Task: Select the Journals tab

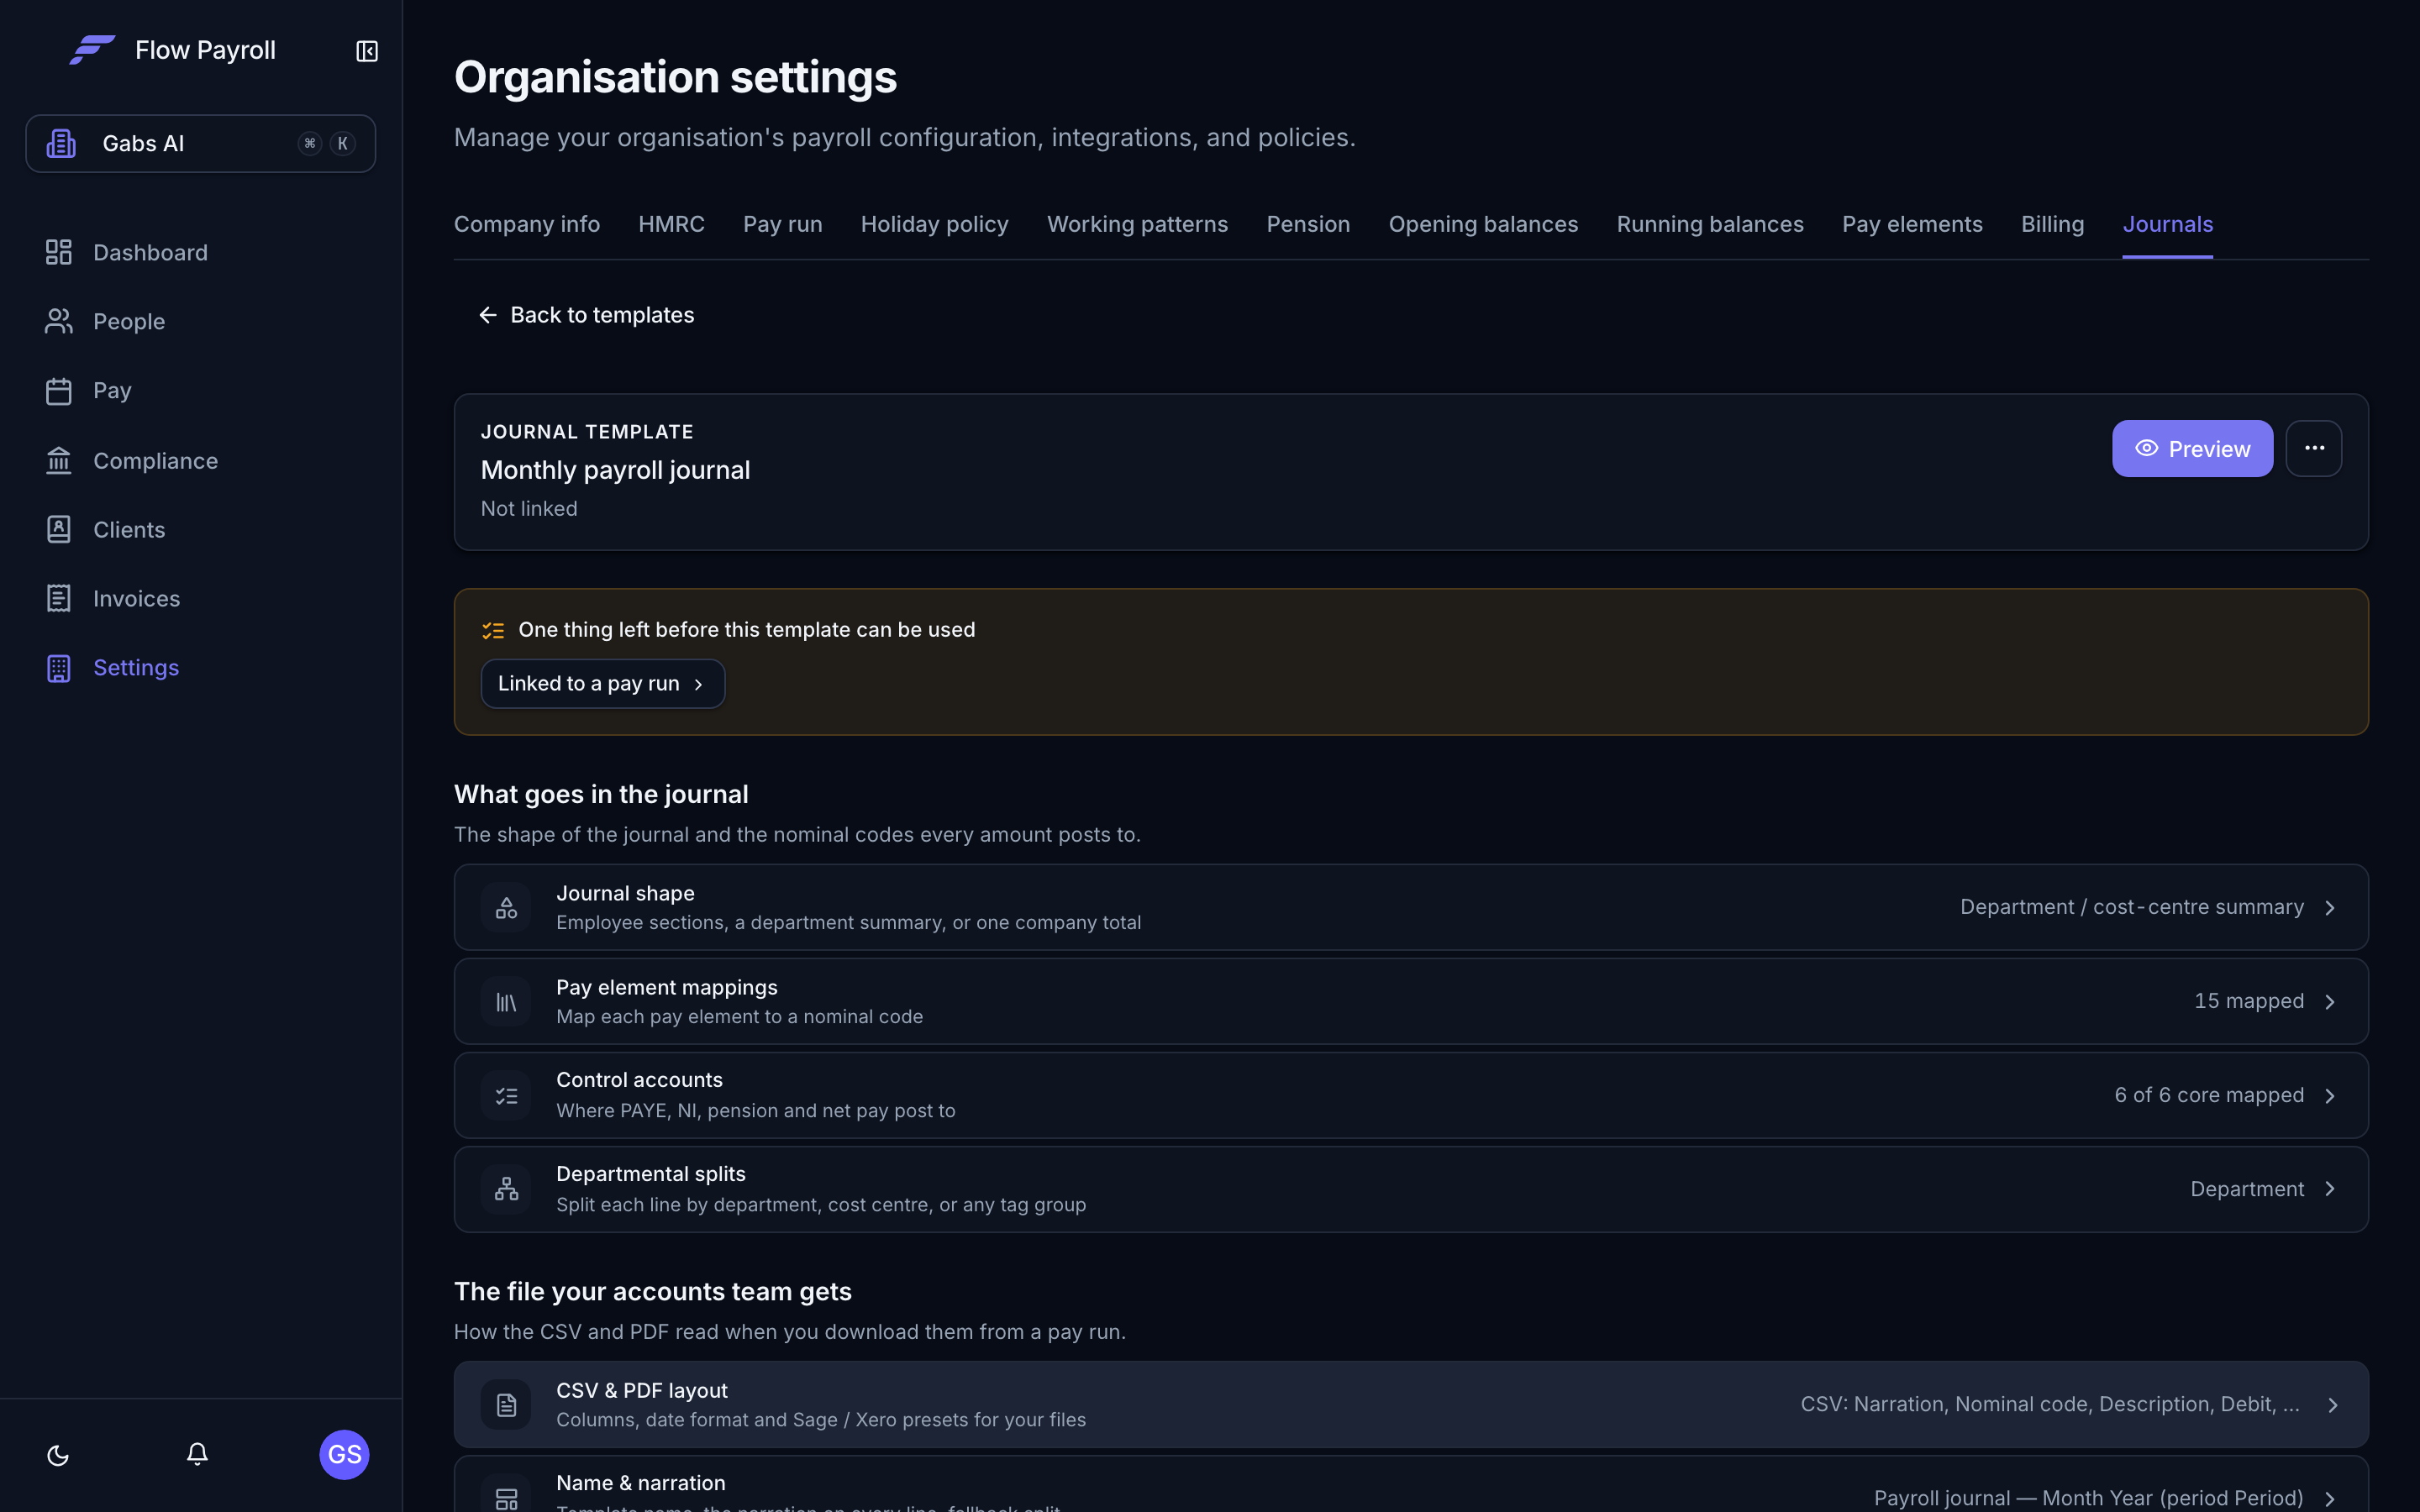Action: click(2167, 224)
